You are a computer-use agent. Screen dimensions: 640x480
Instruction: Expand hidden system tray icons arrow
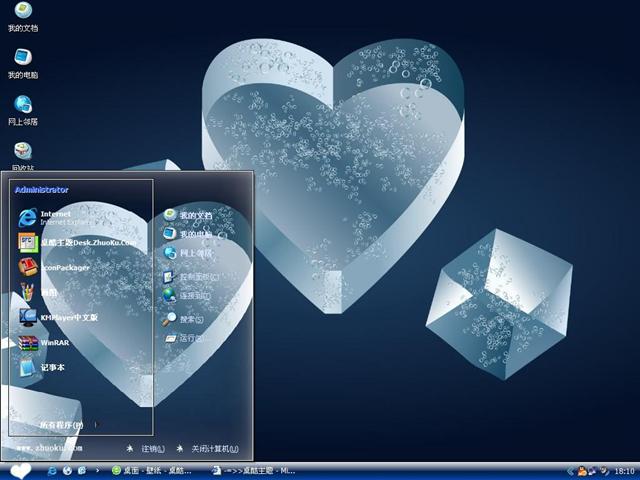click(571, 471)
